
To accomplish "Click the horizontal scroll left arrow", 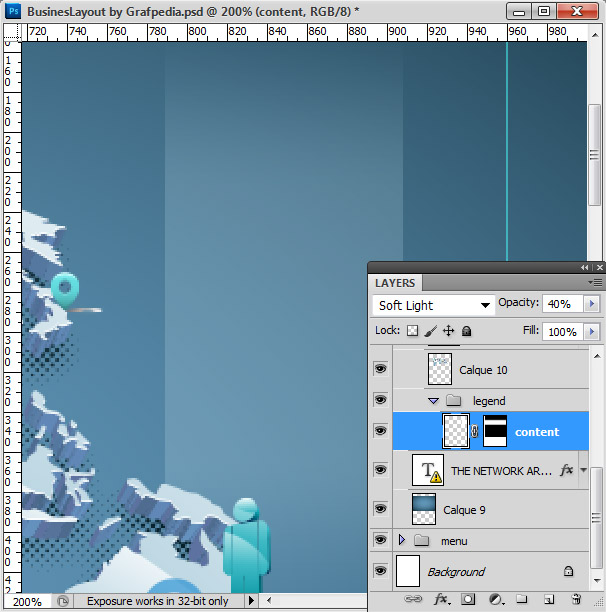I will (x=269, y=601).
